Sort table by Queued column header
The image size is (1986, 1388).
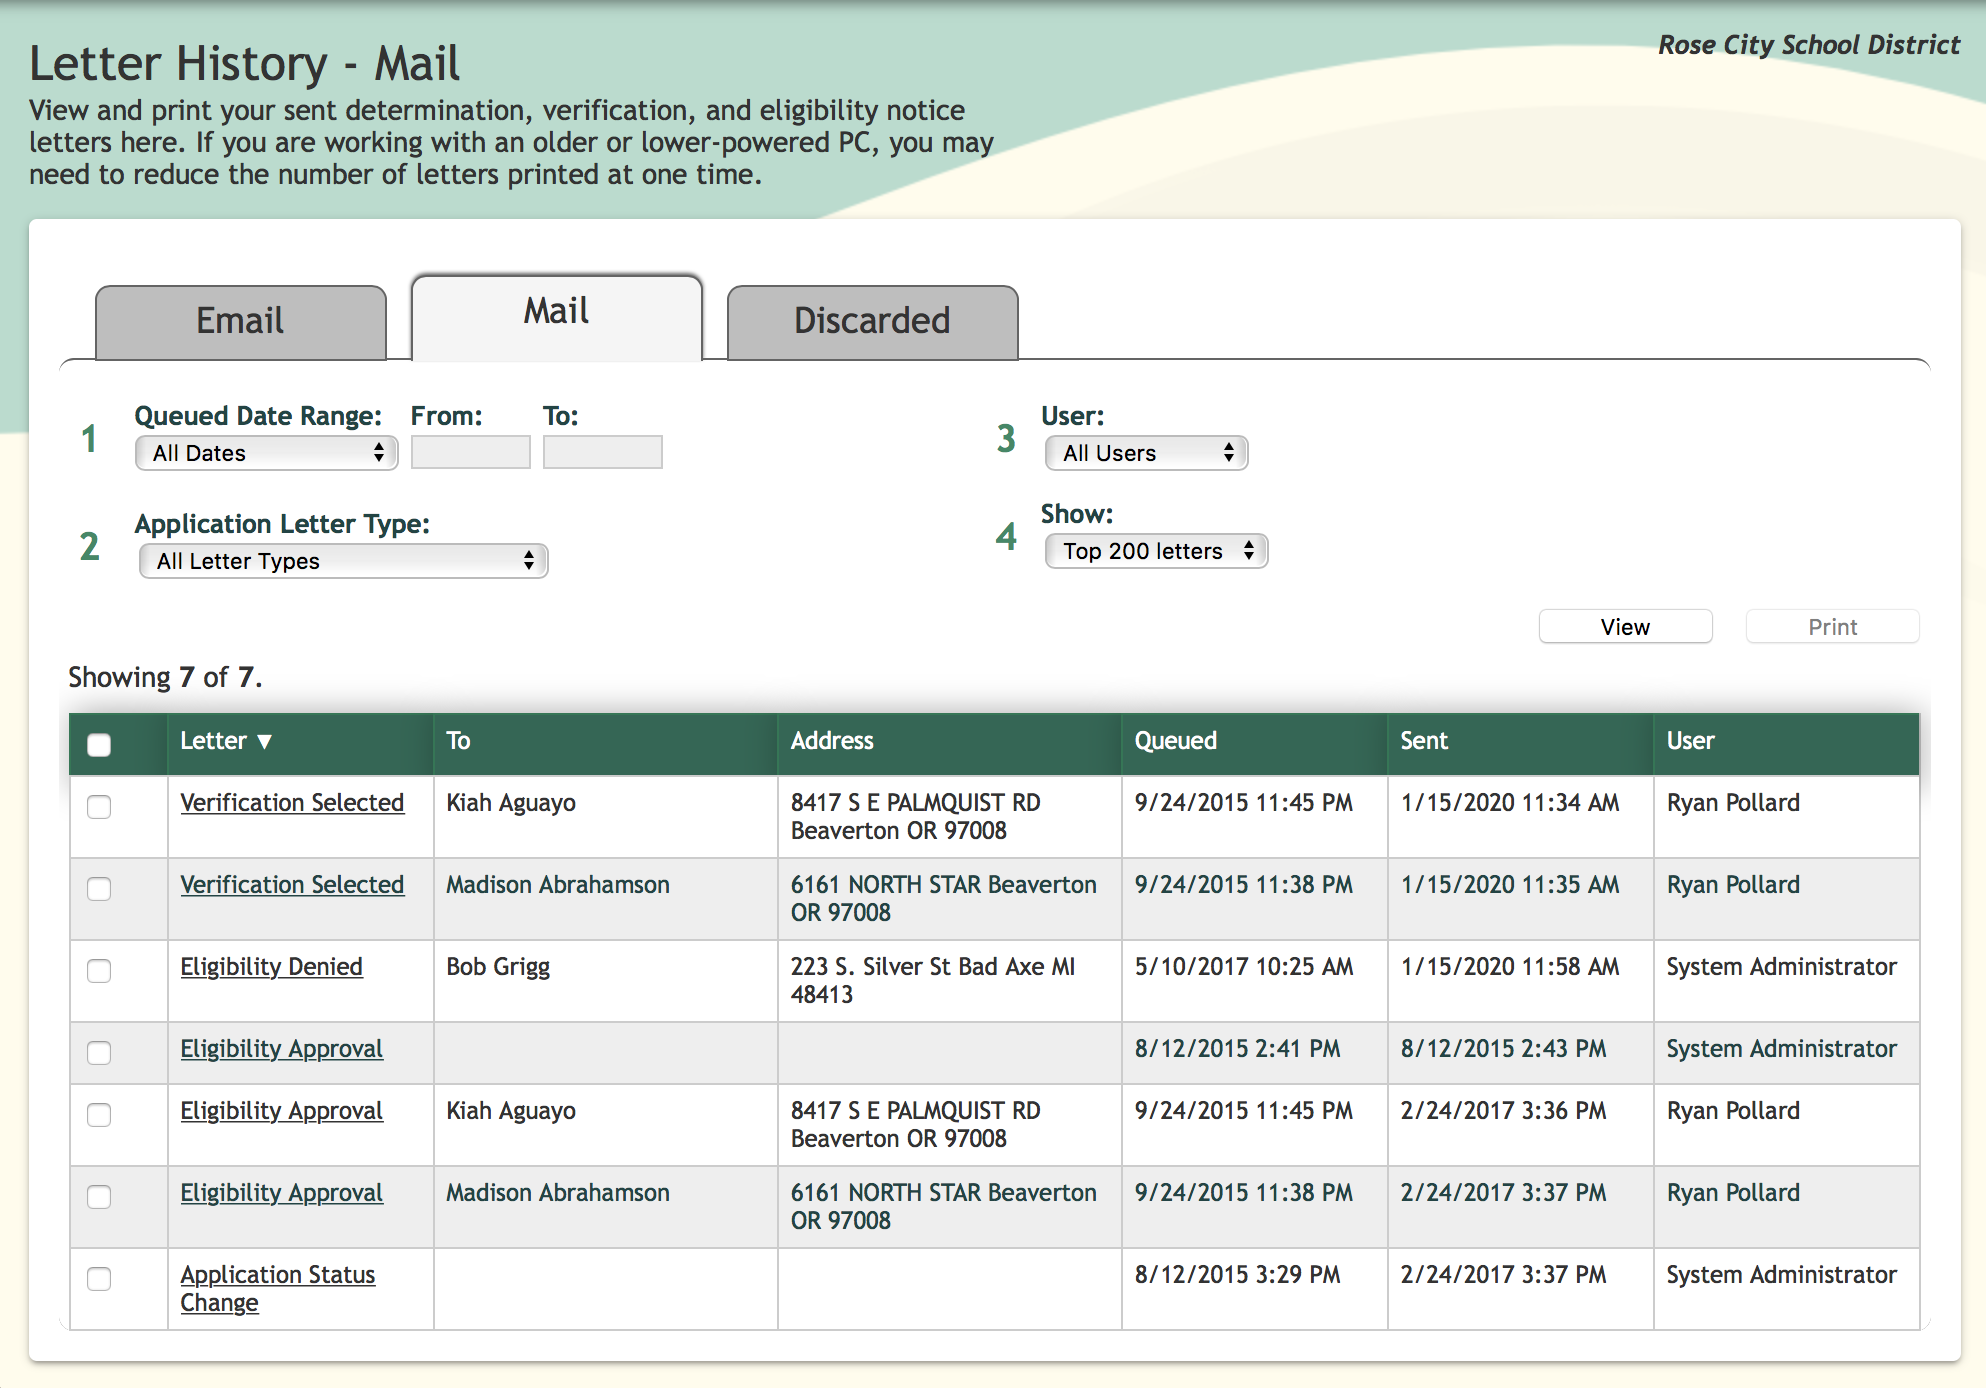1175,741
